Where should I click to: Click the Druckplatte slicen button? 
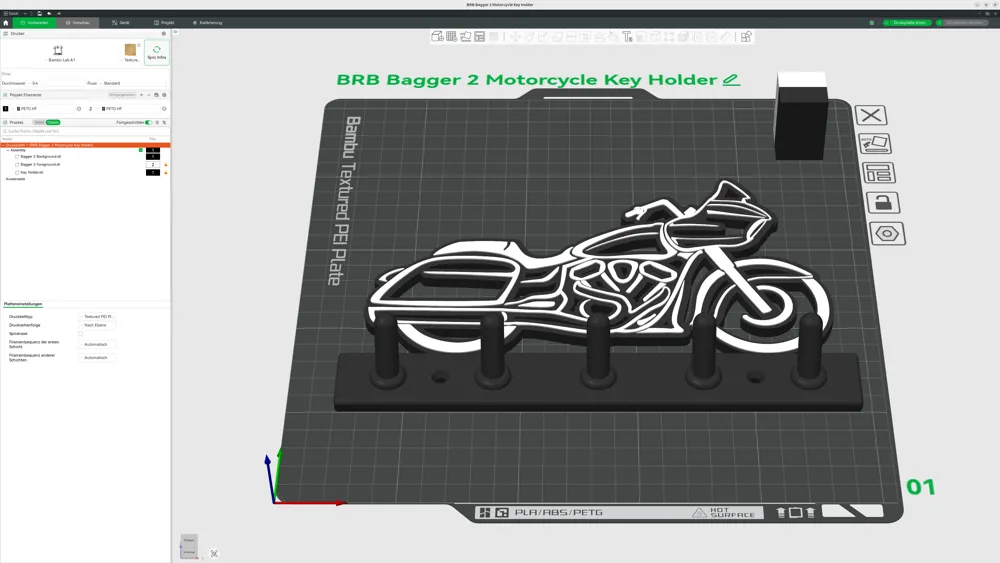pyautogui.click(x=906, y=22)
